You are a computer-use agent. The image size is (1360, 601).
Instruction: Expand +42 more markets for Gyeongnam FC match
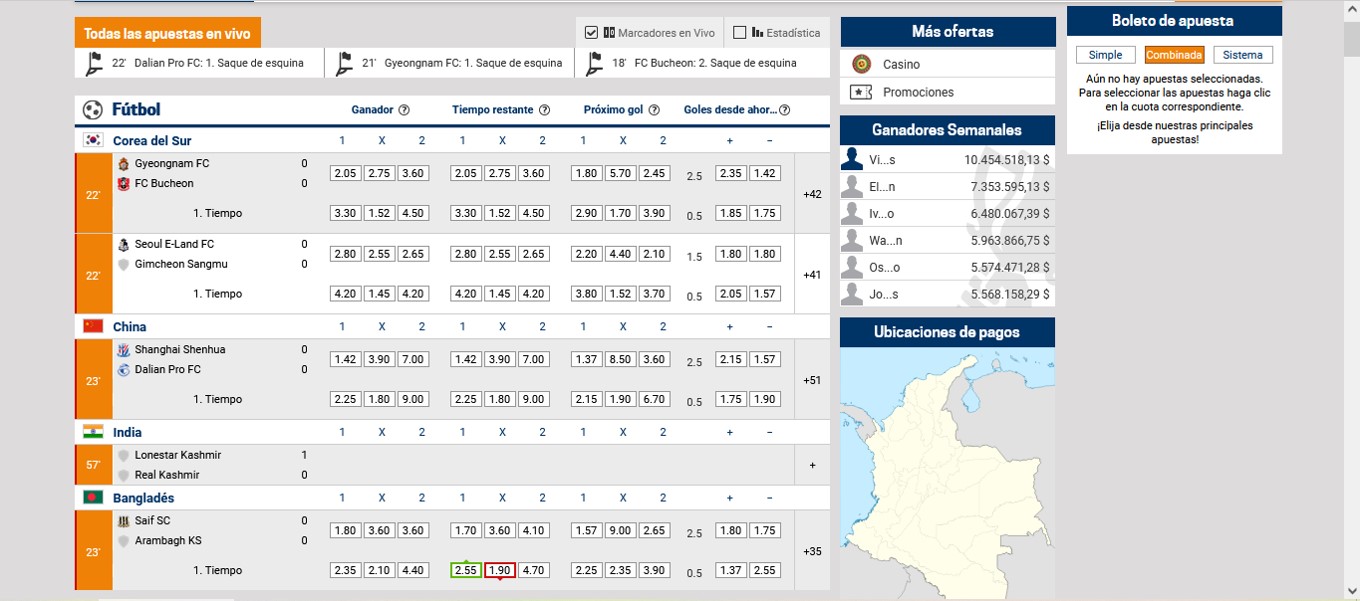pyautogui.click(x=812, y=194)
